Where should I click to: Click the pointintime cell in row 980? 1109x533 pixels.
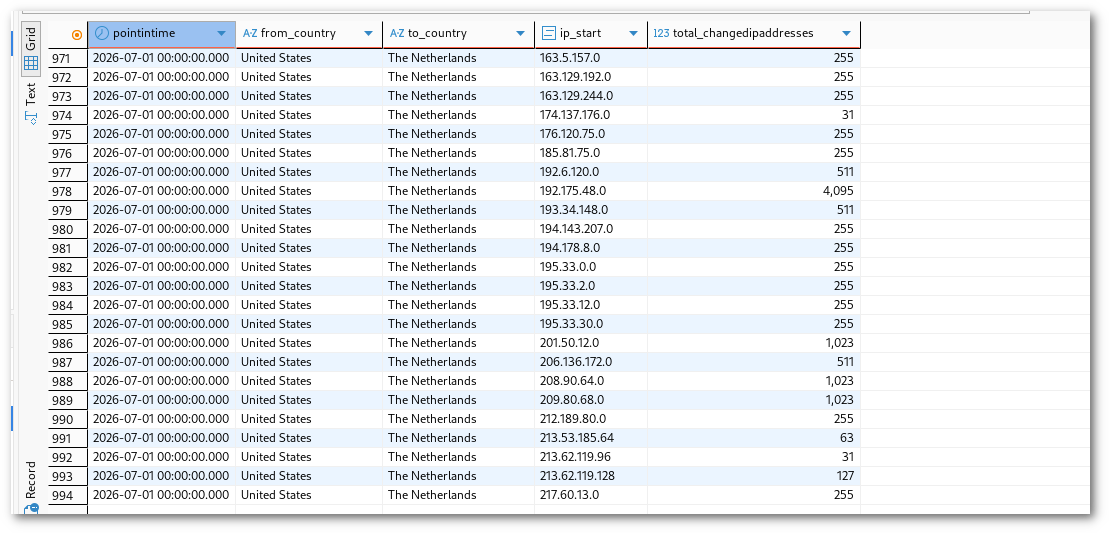click(x=161, y=229)
